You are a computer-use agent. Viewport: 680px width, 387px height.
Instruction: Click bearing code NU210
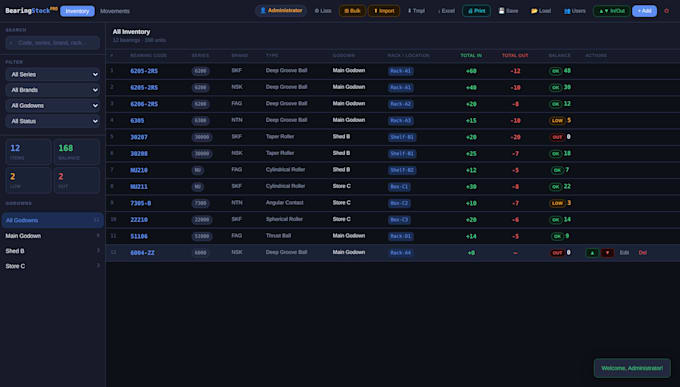[139, 170]
